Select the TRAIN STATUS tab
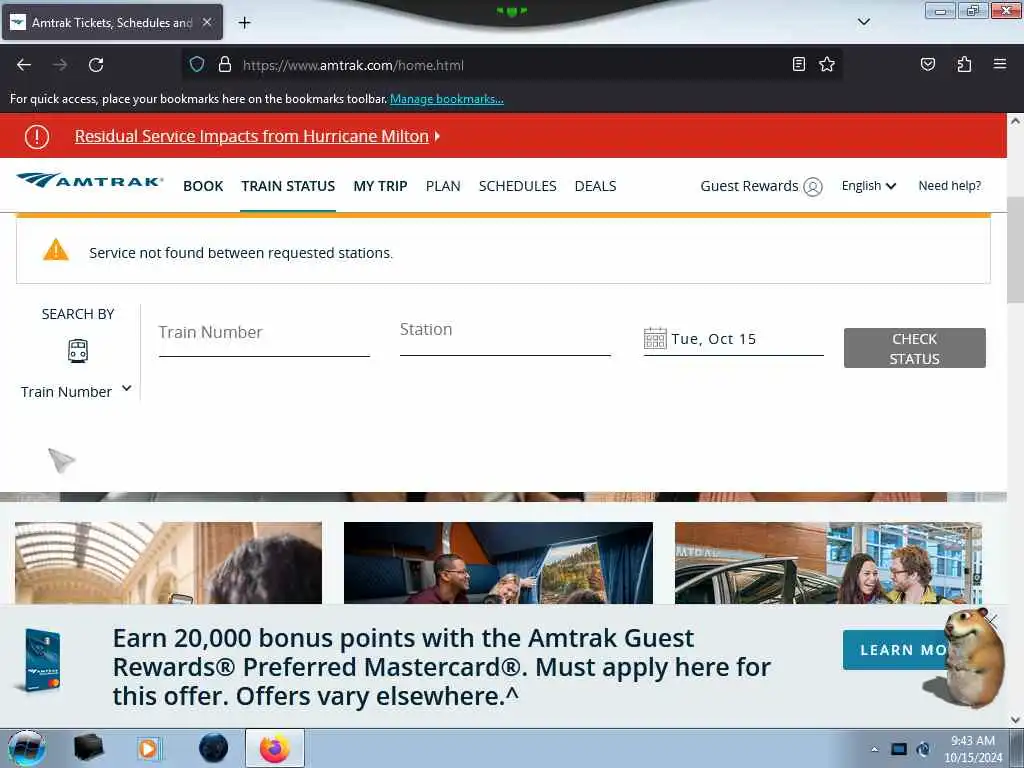This screenshot has height=768, width=1024. (288, 186)
